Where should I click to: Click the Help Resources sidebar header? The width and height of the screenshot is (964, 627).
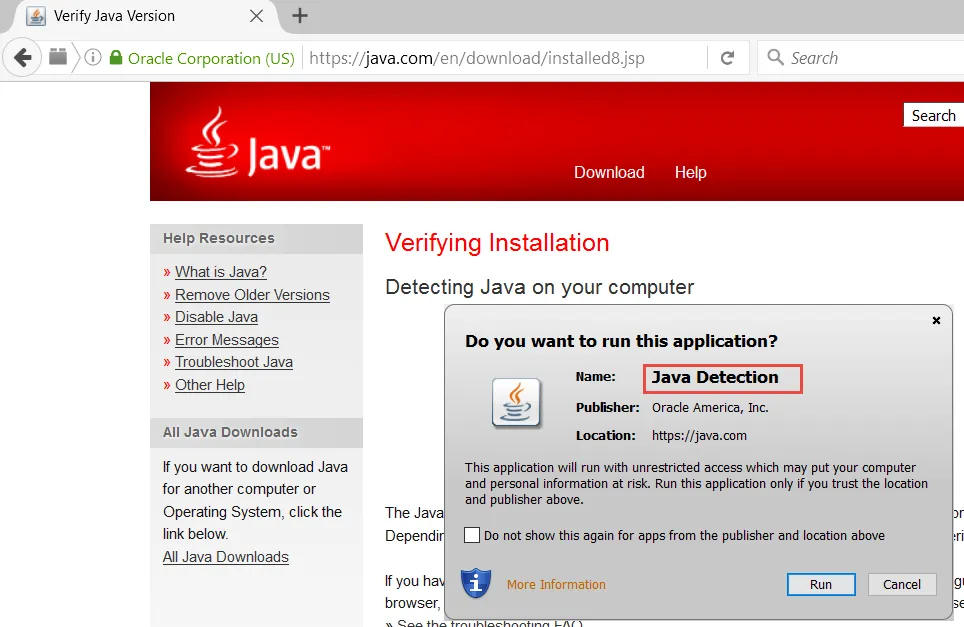click(x=256, y=239)
